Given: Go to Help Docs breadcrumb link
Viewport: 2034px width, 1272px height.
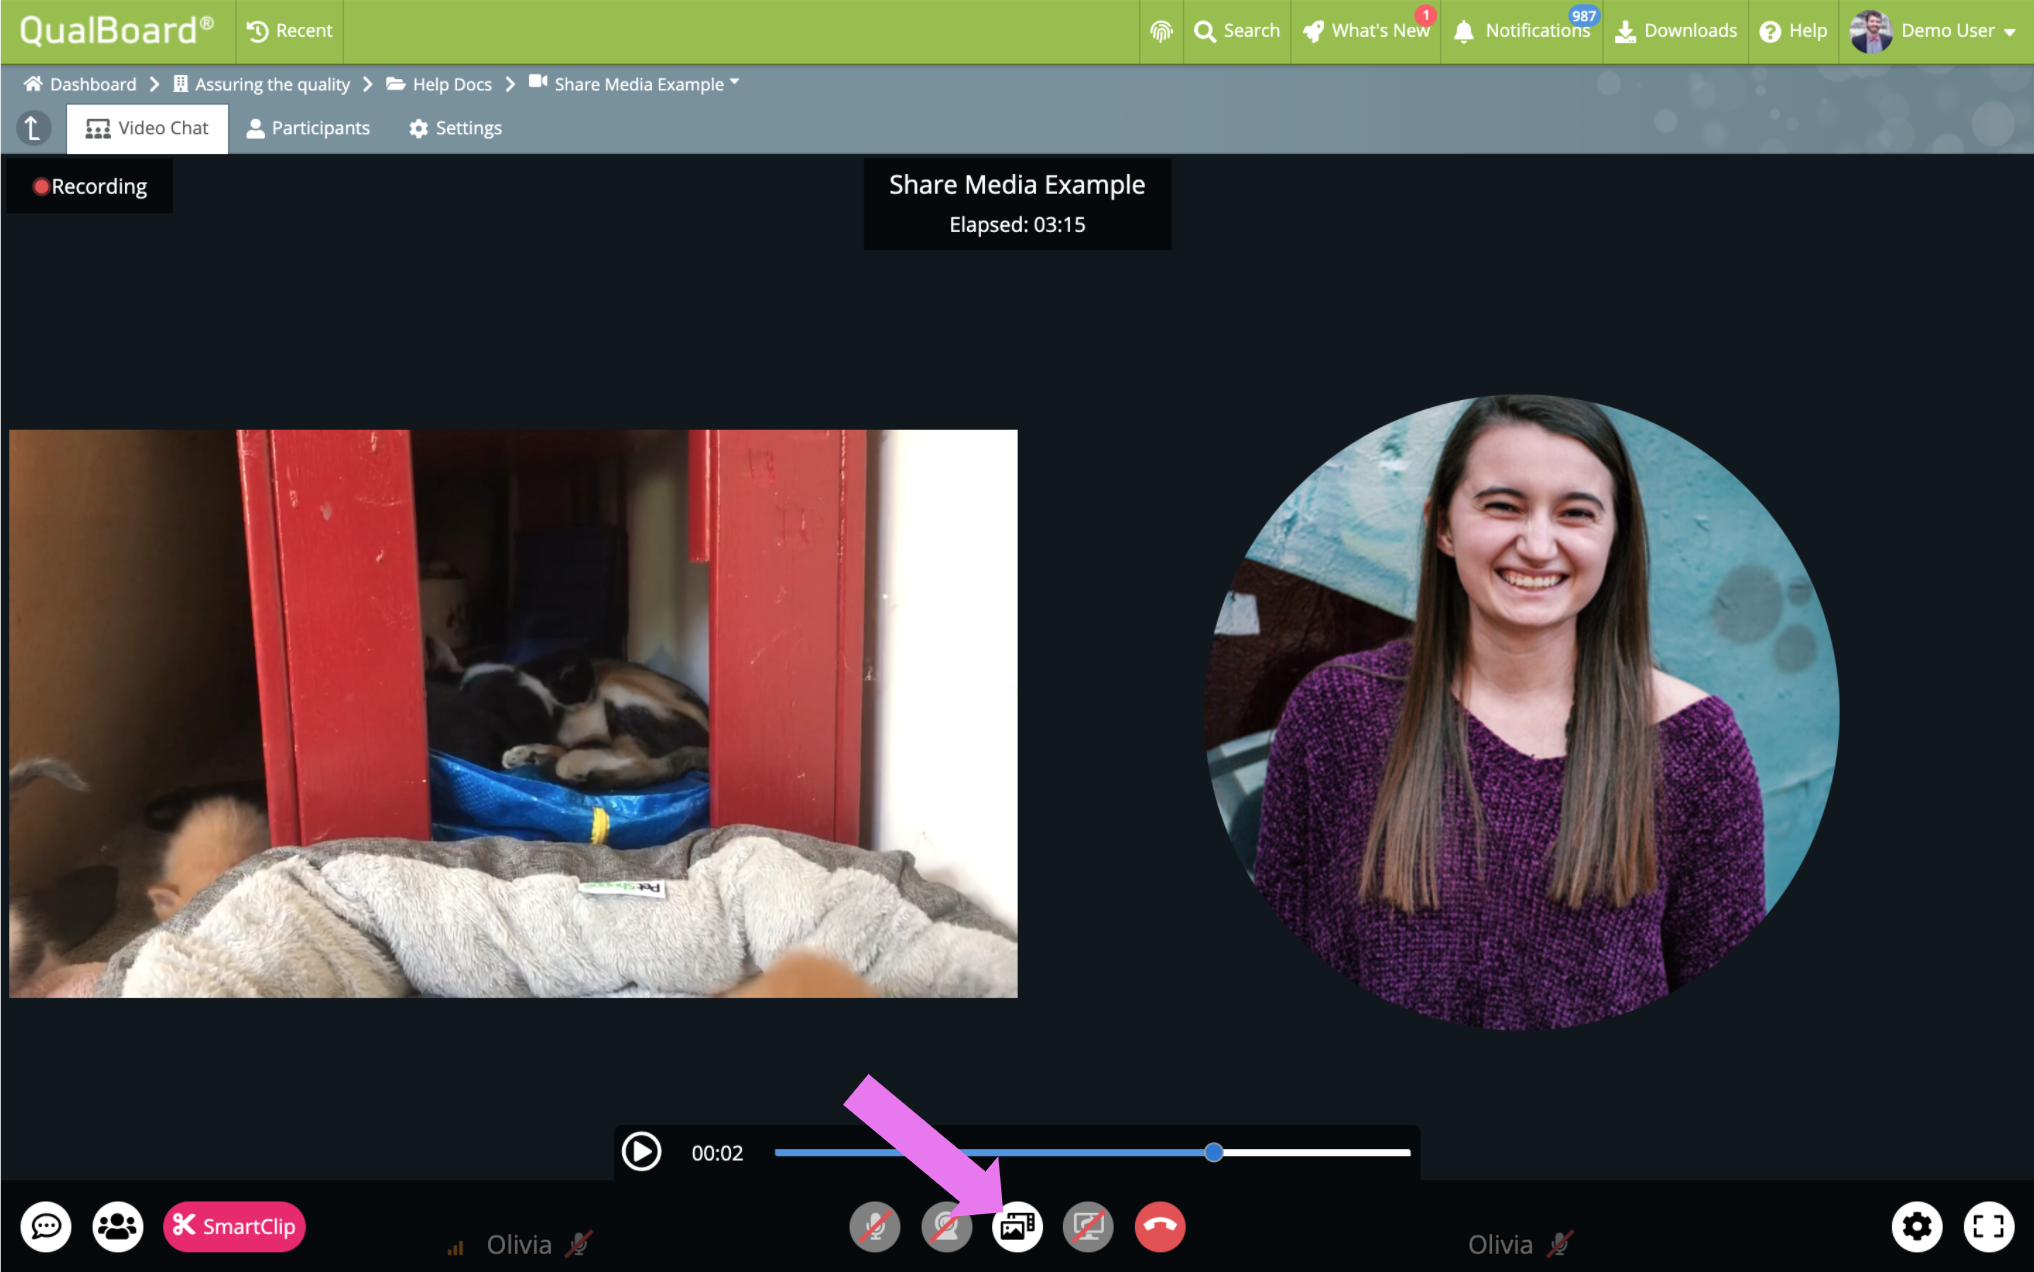Looking at the screenshot, I should [451, 84].
